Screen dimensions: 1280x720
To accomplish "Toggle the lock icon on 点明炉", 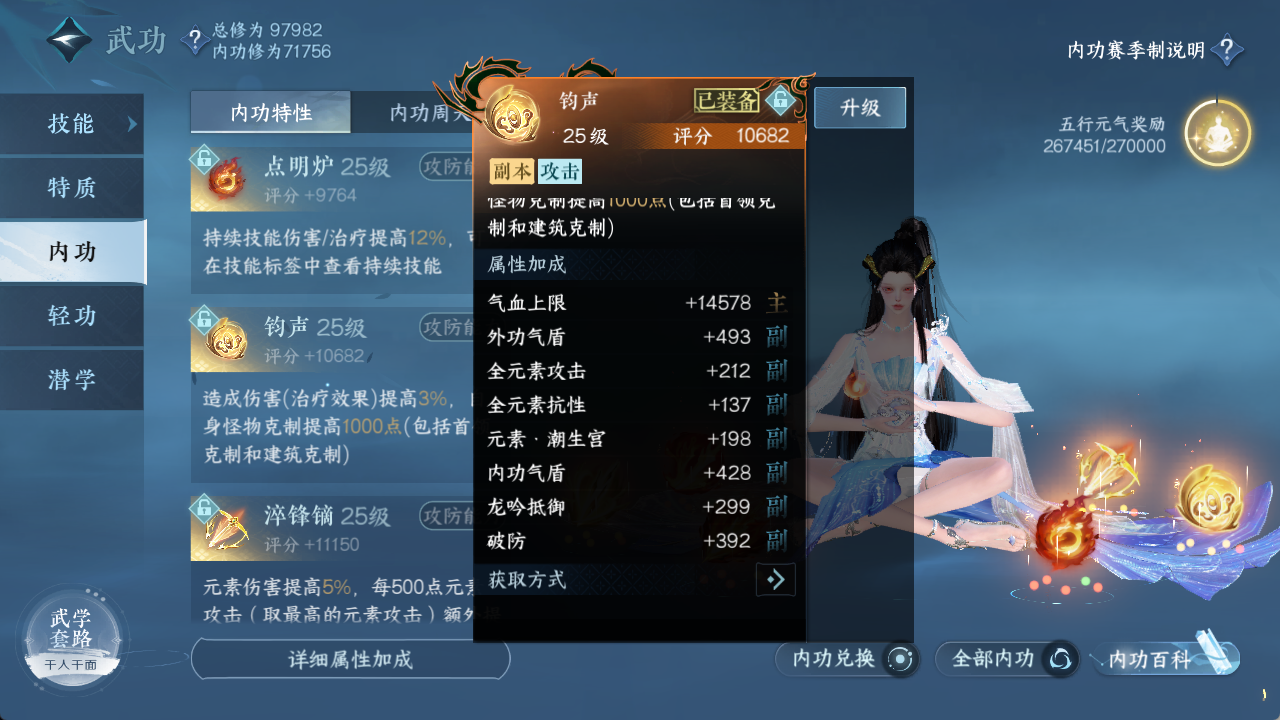I will (203, 158).
